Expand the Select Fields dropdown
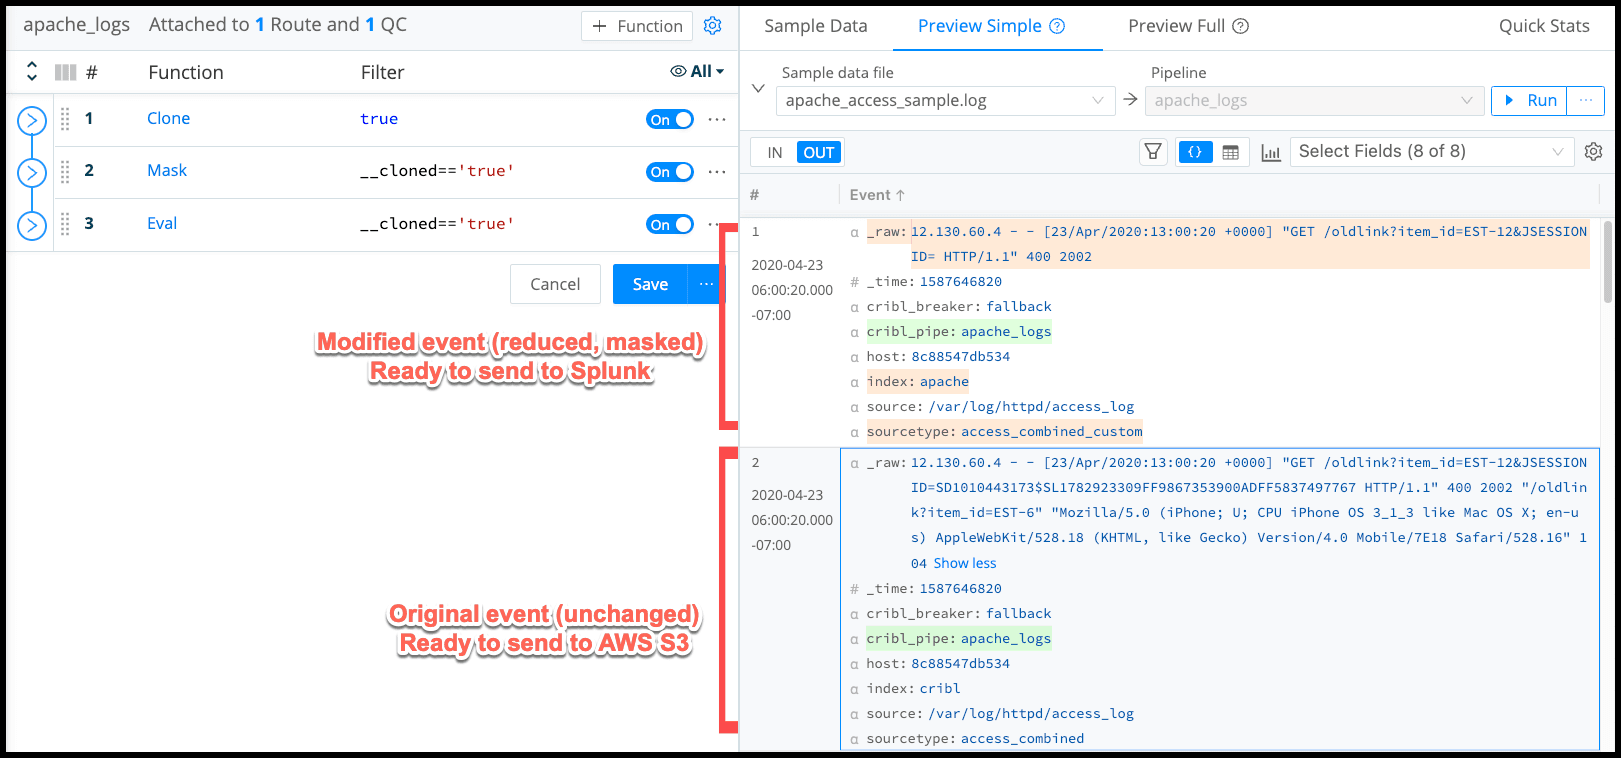1621x758 pixels. (x=1431, y=152)
